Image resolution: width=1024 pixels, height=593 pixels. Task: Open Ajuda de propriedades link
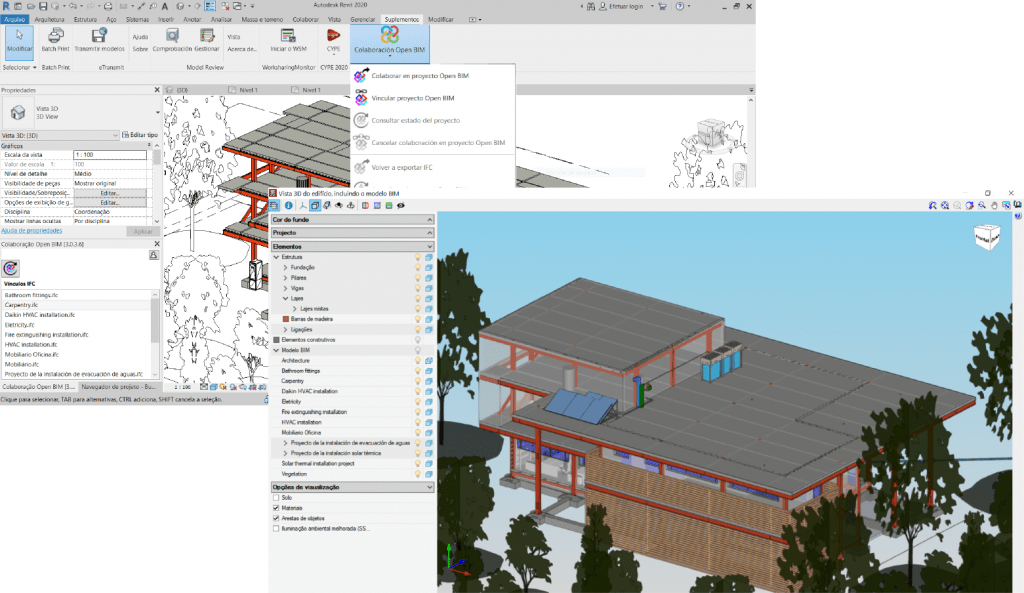coord(31,231)
